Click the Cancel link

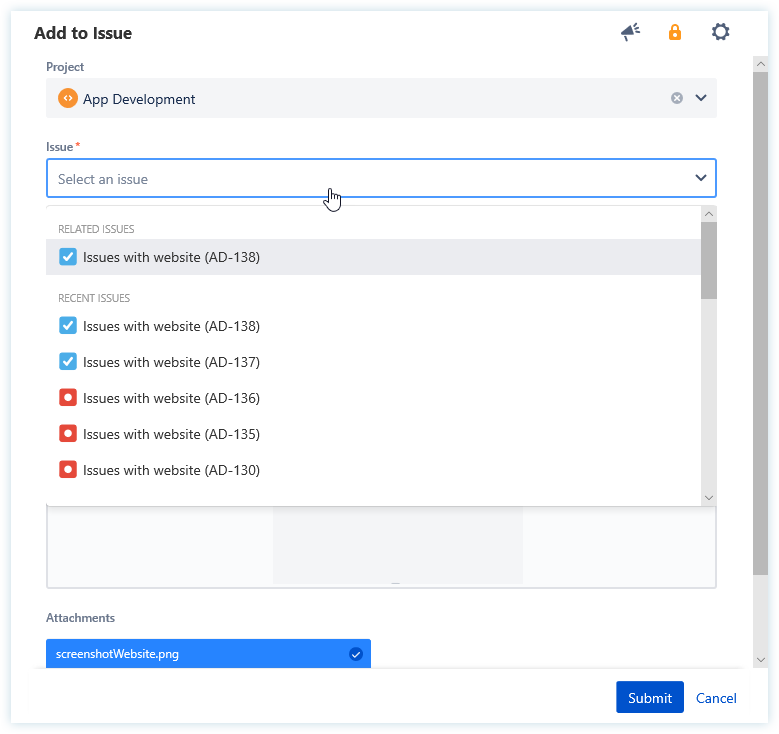[716, 698]
